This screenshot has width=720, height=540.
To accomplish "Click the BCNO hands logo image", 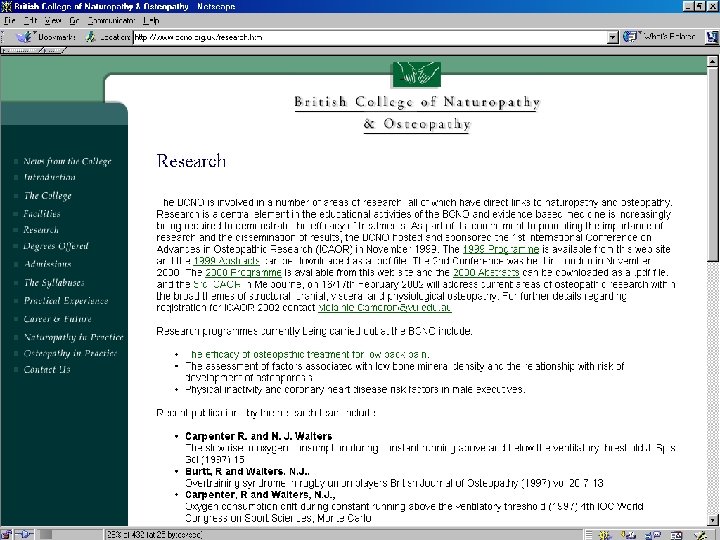I will click(416, 74).
